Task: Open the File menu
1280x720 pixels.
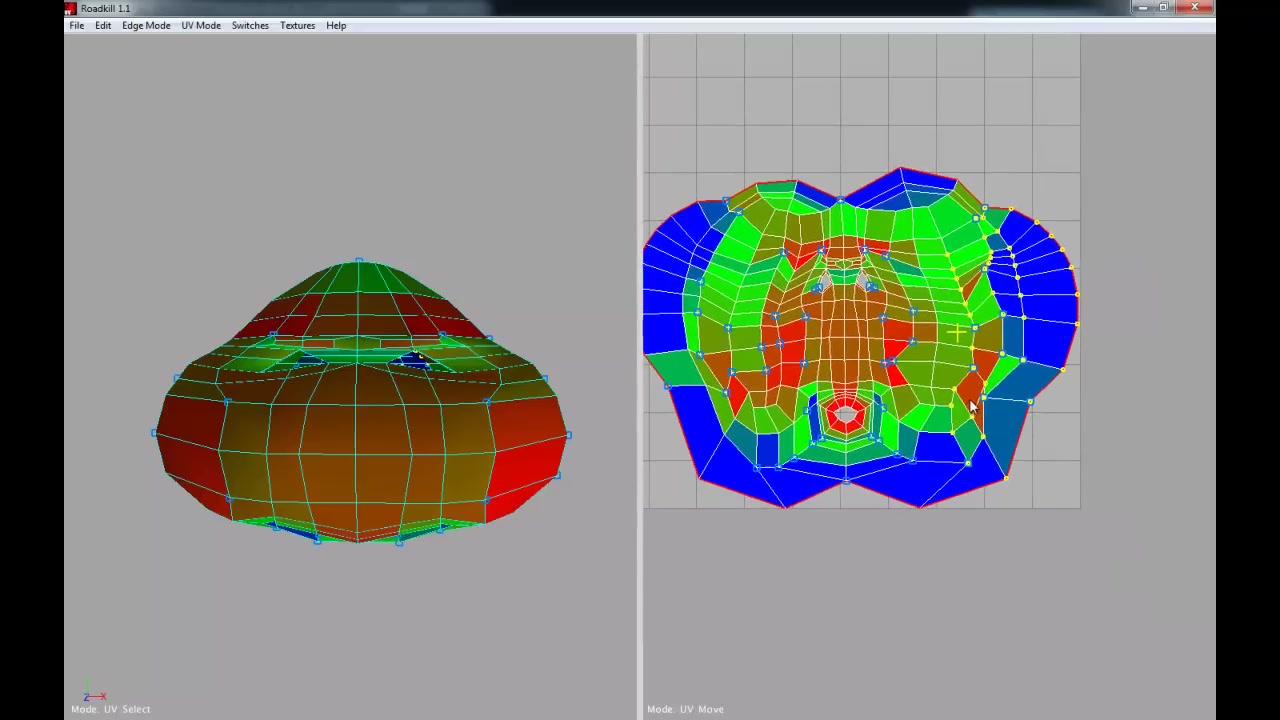Action: coord(77,25)
